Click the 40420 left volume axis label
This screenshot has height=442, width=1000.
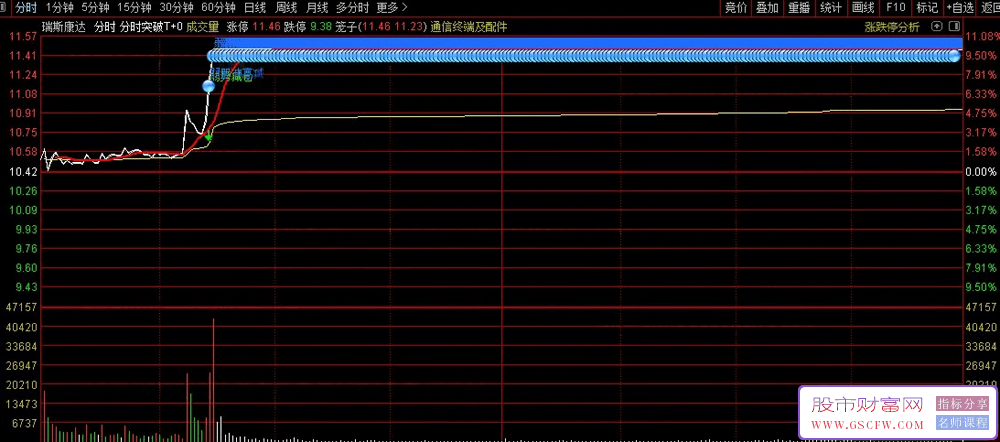click(22, 327)
